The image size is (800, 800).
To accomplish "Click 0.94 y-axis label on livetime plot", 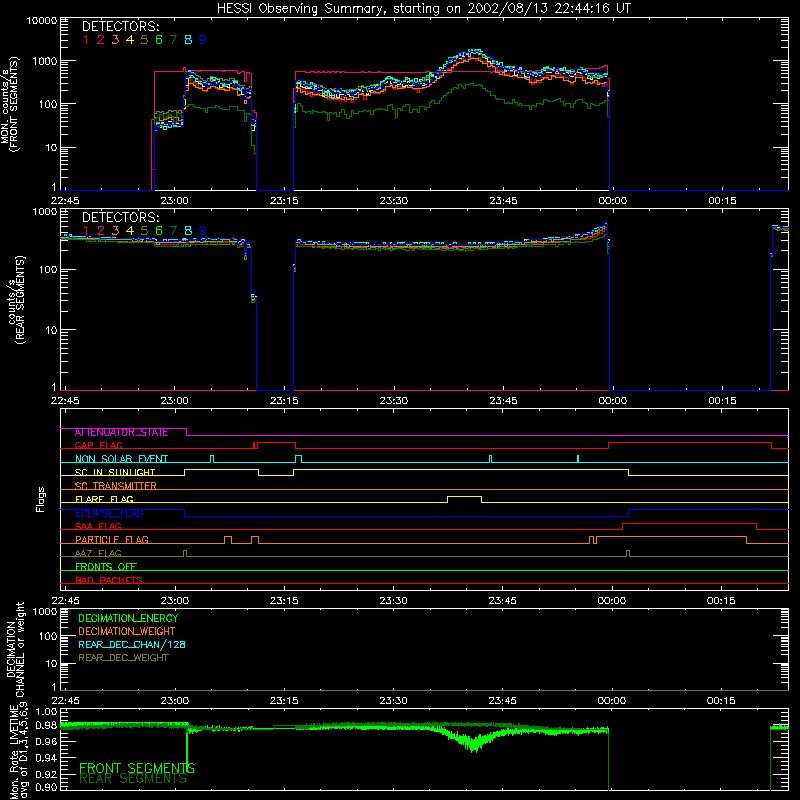I will (46, 758).
